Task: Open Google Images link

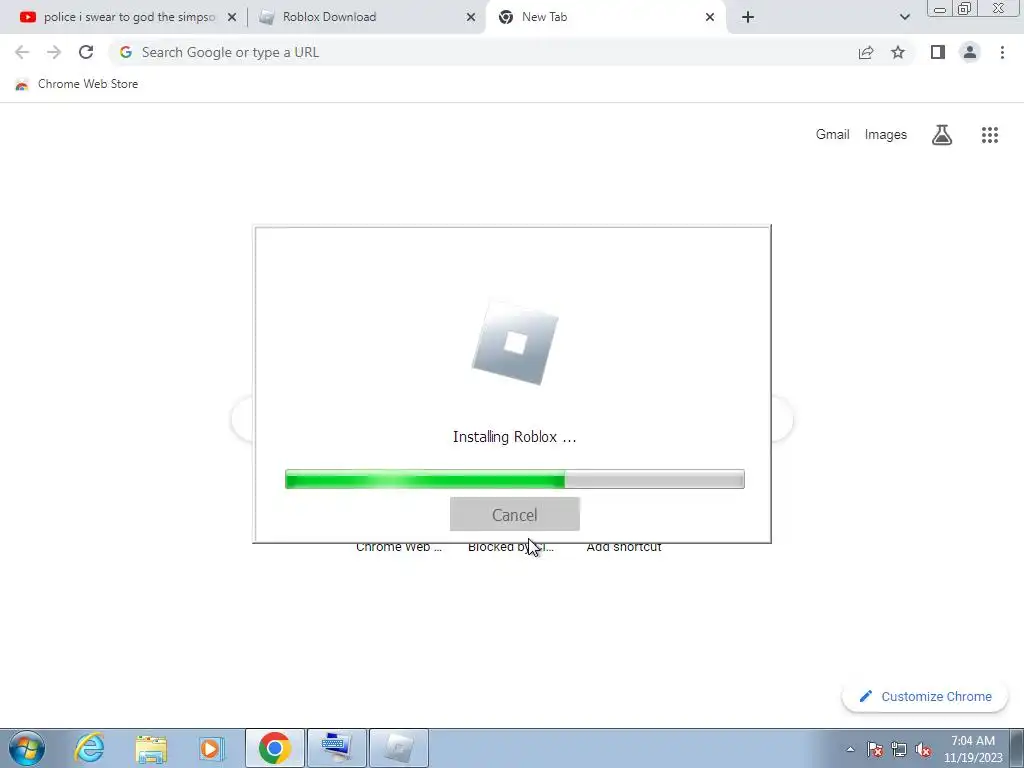Action: [886, 135]
